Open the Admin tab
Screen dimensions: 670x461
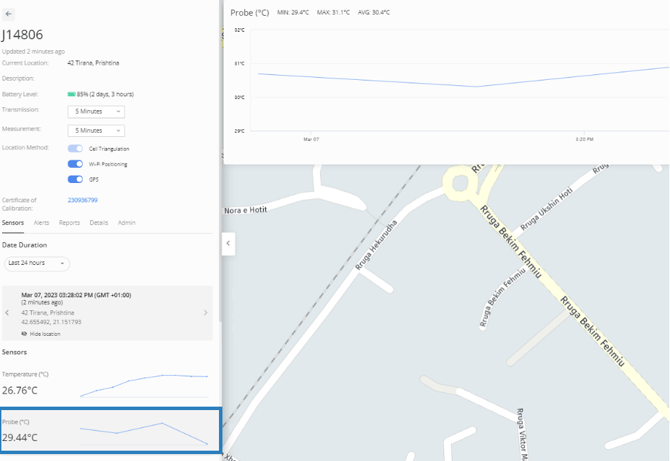127,223
